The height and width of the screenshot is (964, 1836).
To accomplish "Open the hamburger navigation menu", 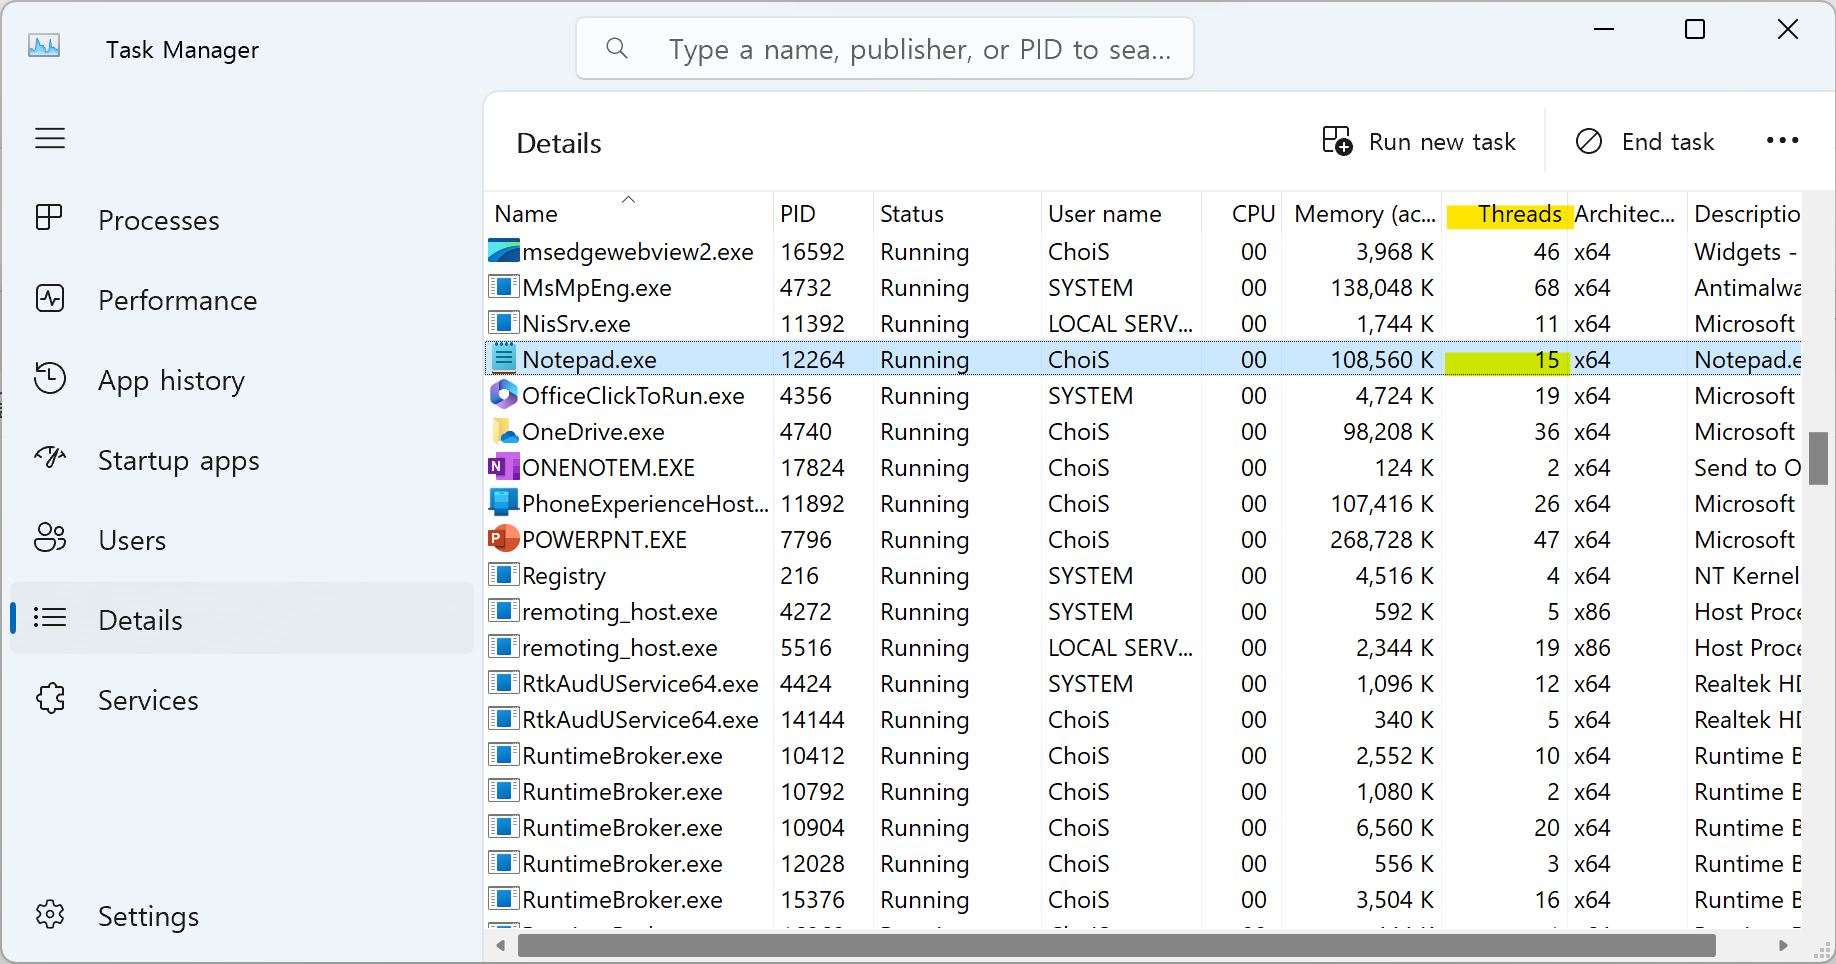I will click(x=50, y=138).
